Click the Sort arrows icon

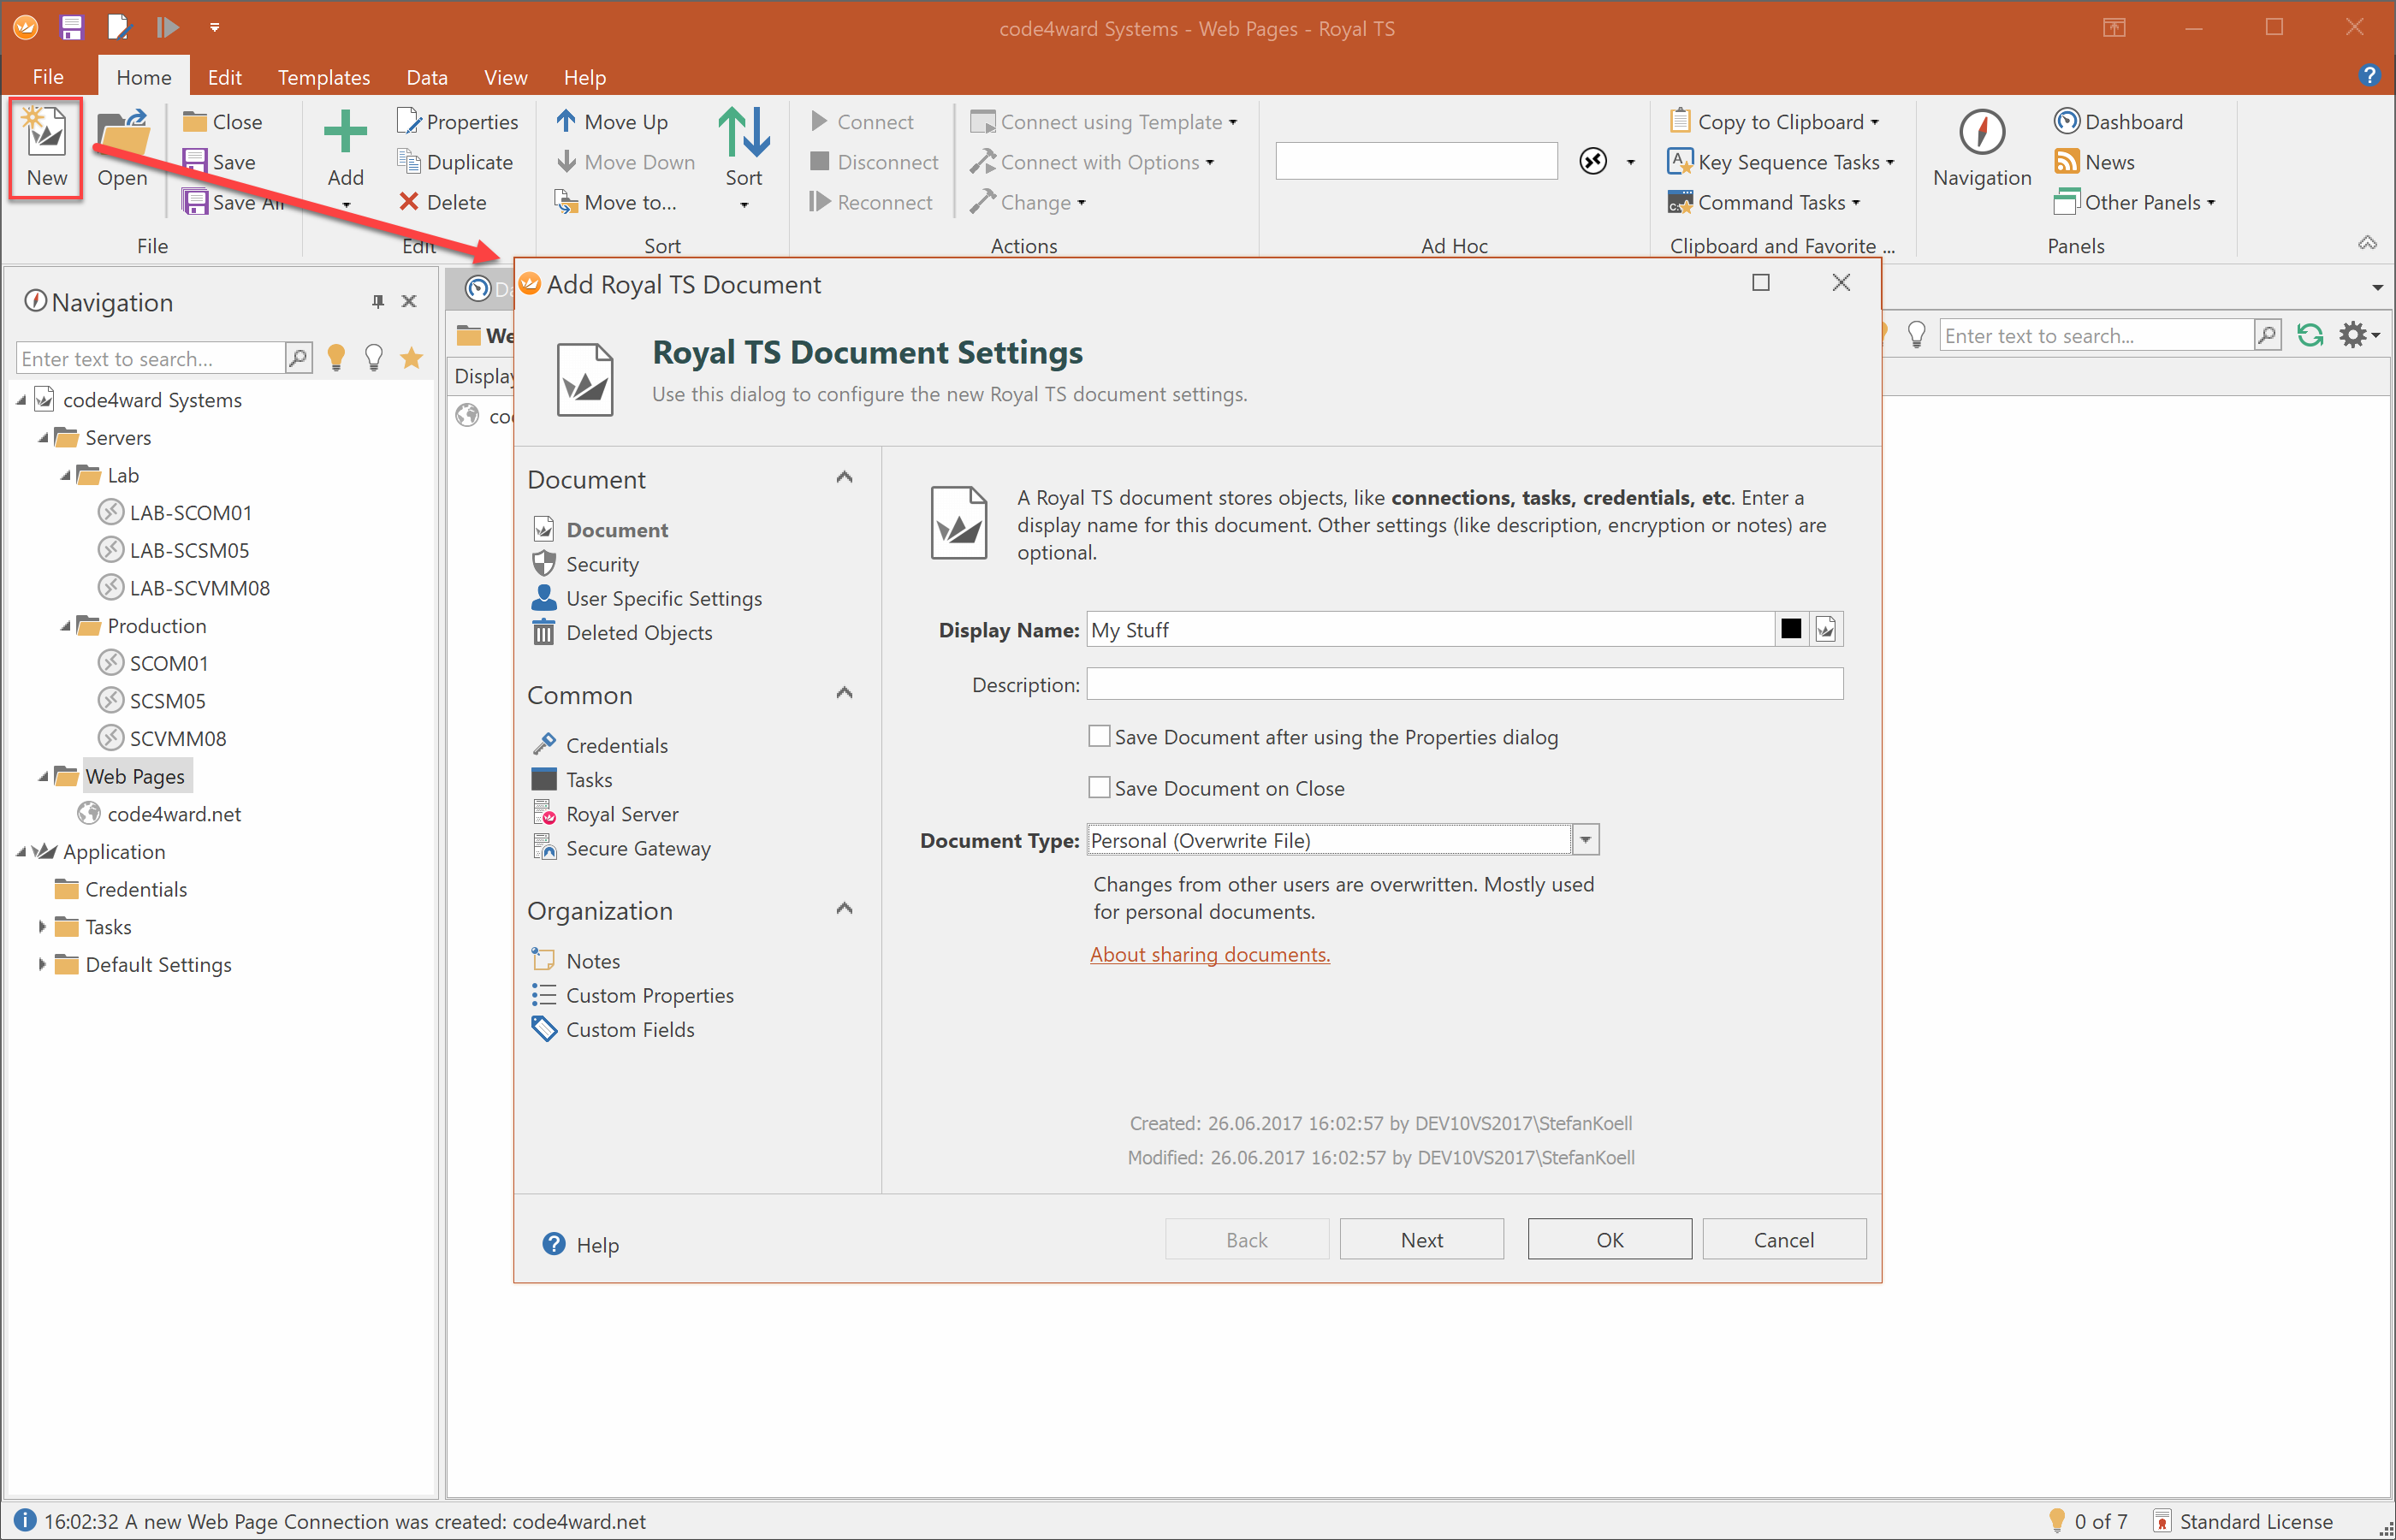pyautogui.click(x=743, y=134)
